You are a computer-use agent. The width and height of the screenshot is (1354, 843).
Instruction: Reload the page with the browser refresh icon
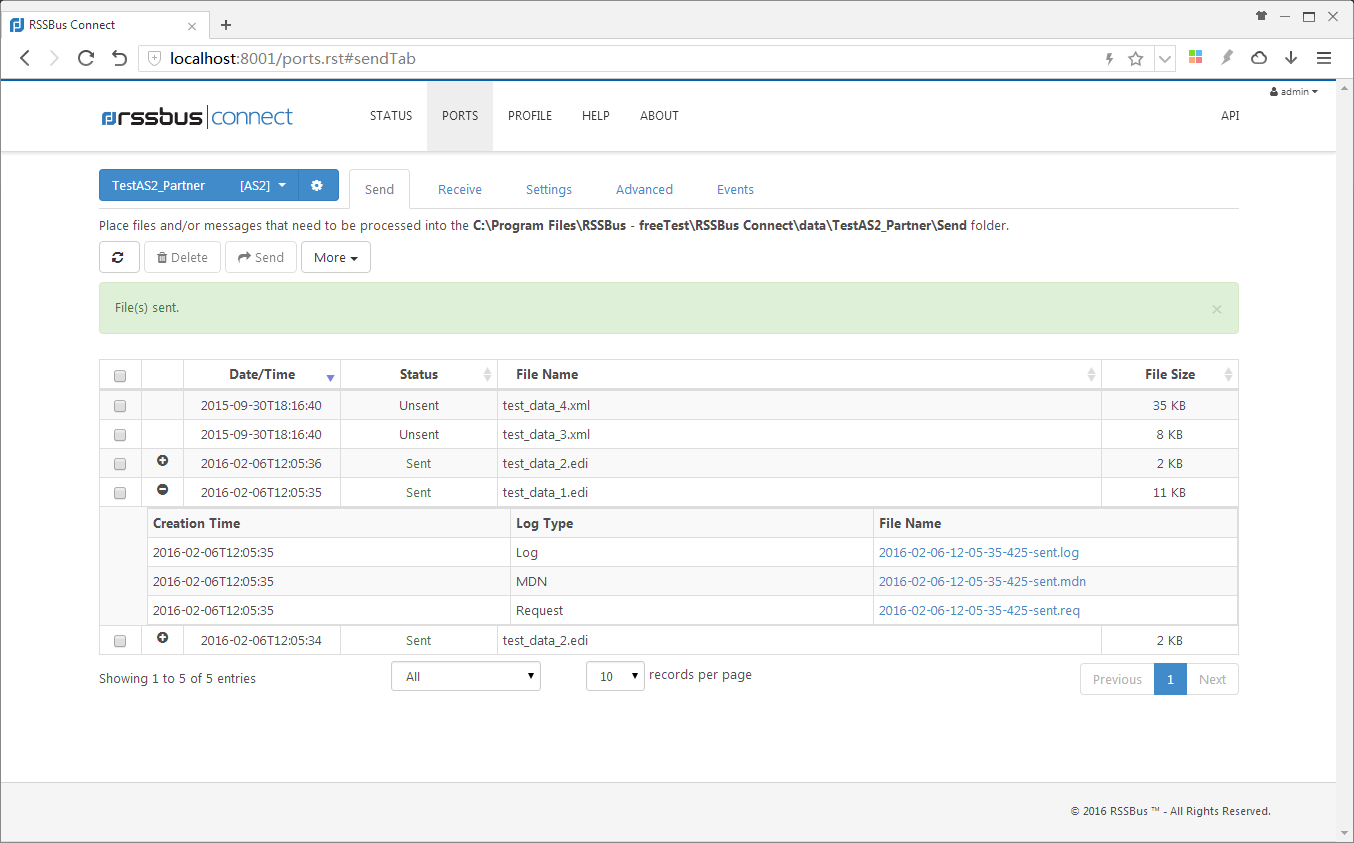point(86,58)
